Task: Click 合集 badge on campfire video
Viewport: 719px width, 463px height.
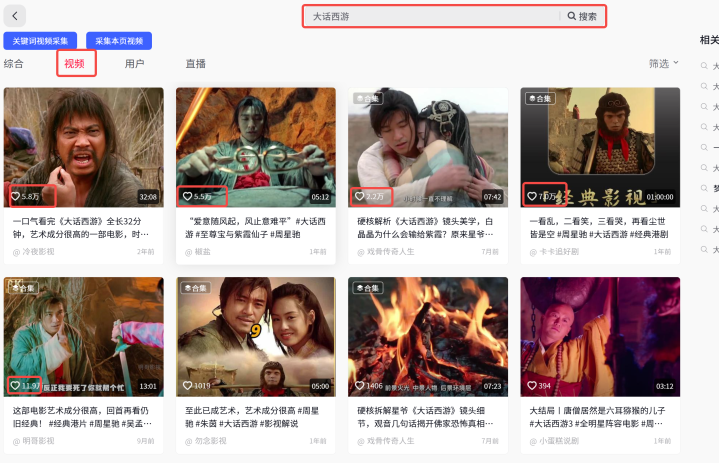Action: 368,288
